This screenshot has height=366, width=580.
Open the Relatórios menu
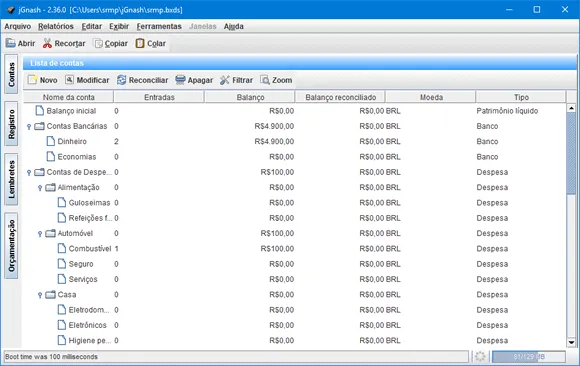coord(56,26)
